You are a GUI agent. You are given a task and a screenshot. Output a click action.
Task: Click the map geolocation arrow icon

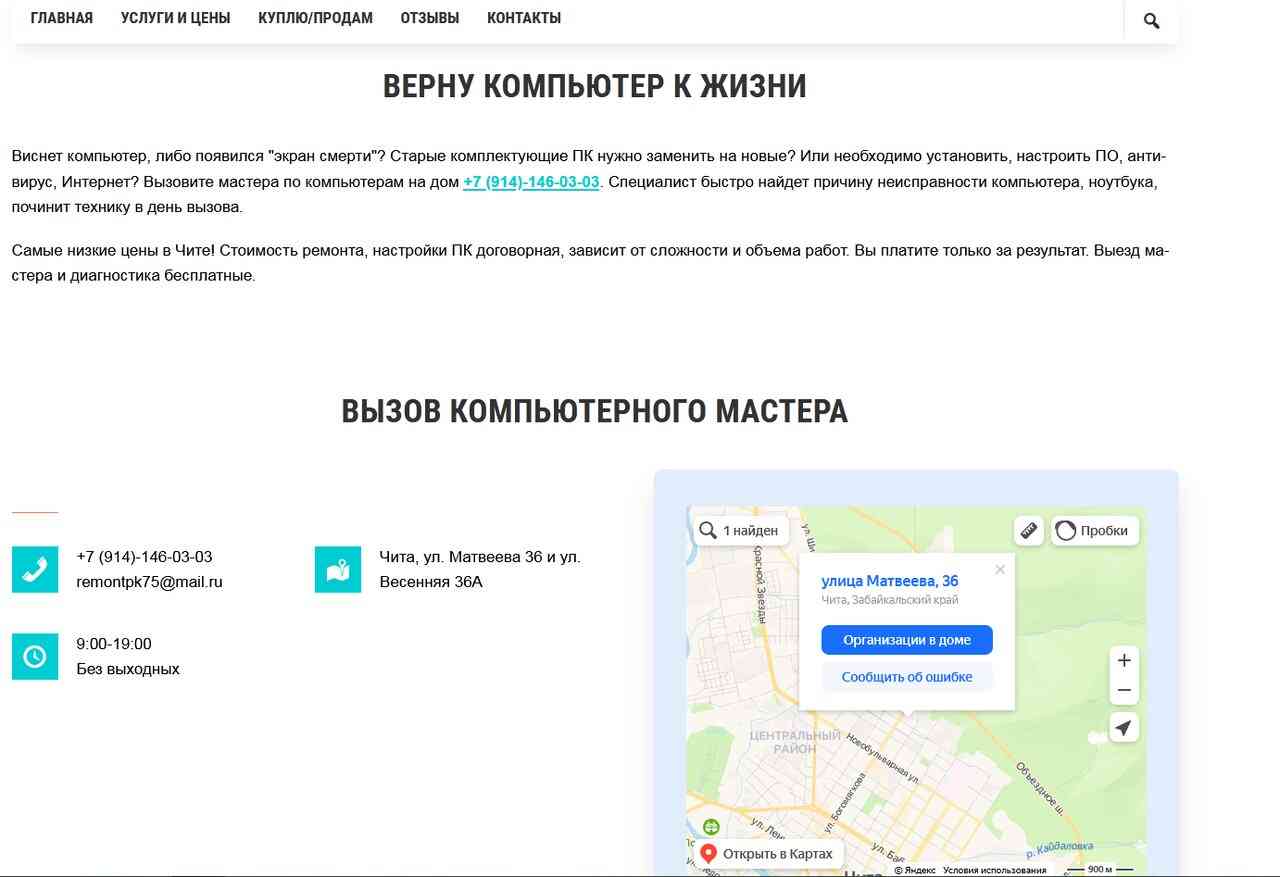coord(1124,728)
